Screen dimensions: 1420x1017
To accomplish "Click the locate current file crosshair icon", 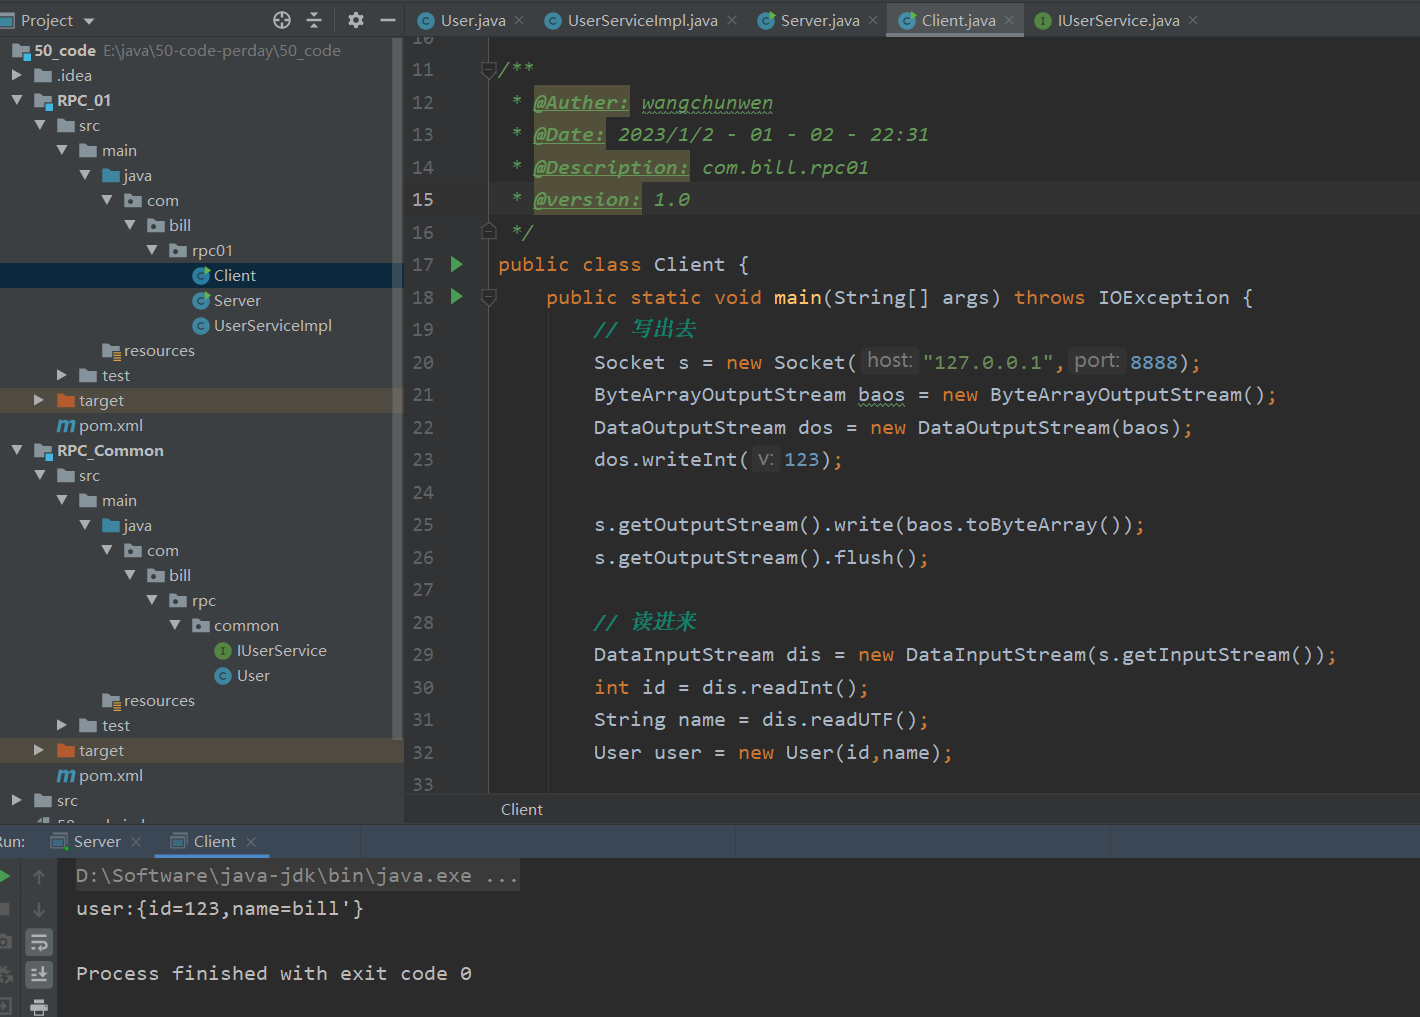I will 282,20.
